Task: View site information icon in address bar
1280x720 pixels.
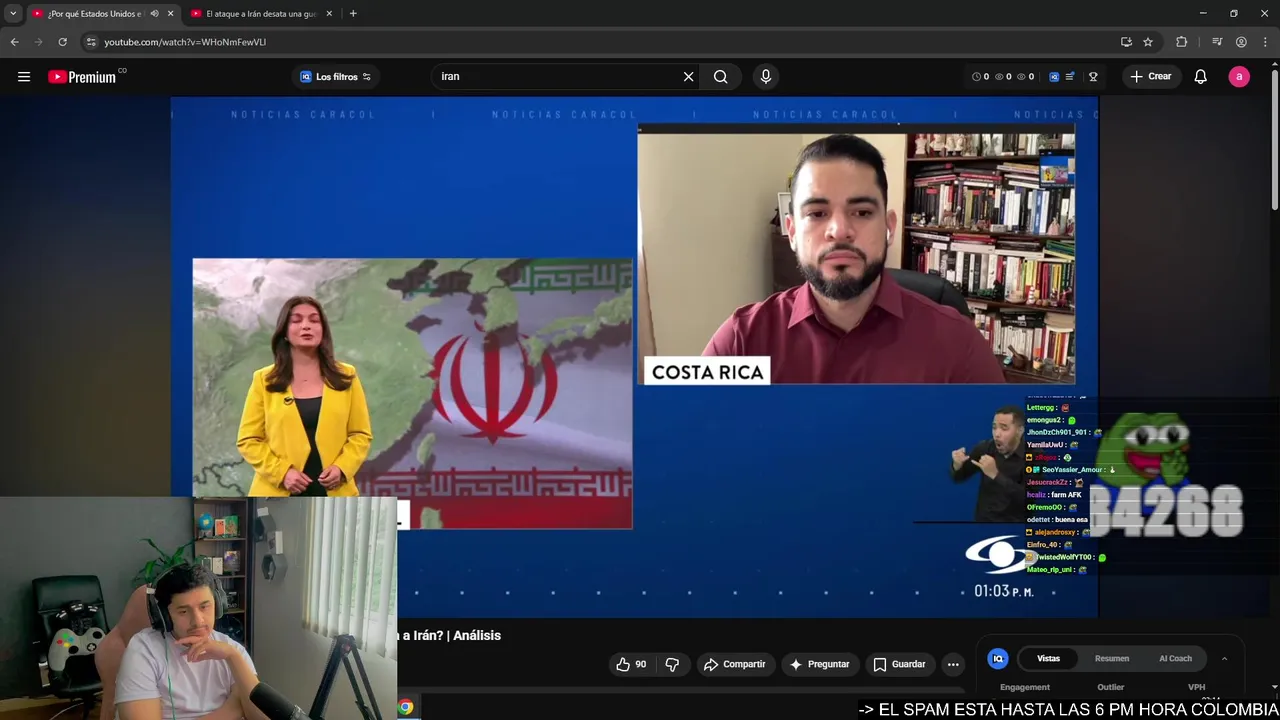Action: 91,42
